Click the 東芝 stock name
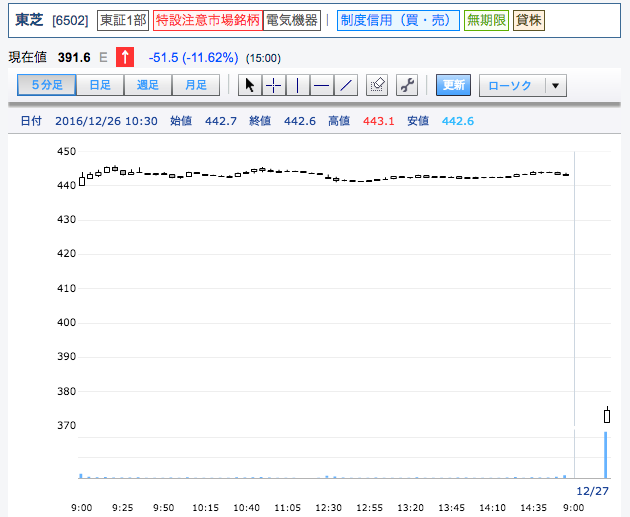Screen dimensions: 630x517 click(29, 20)
